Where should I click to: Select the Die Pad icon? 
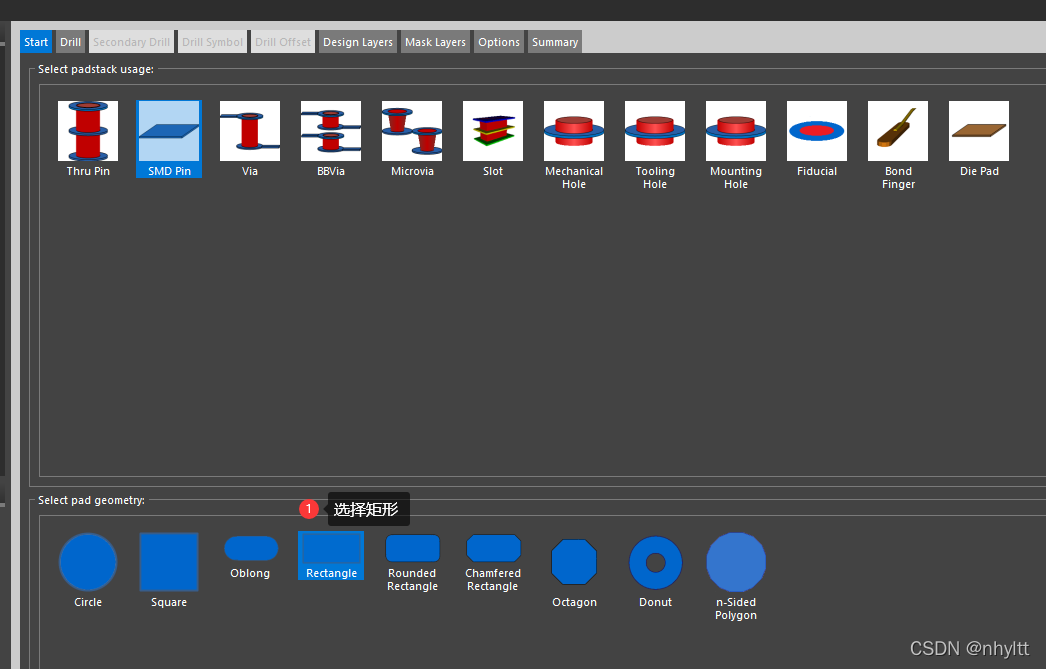coord(979,131)
